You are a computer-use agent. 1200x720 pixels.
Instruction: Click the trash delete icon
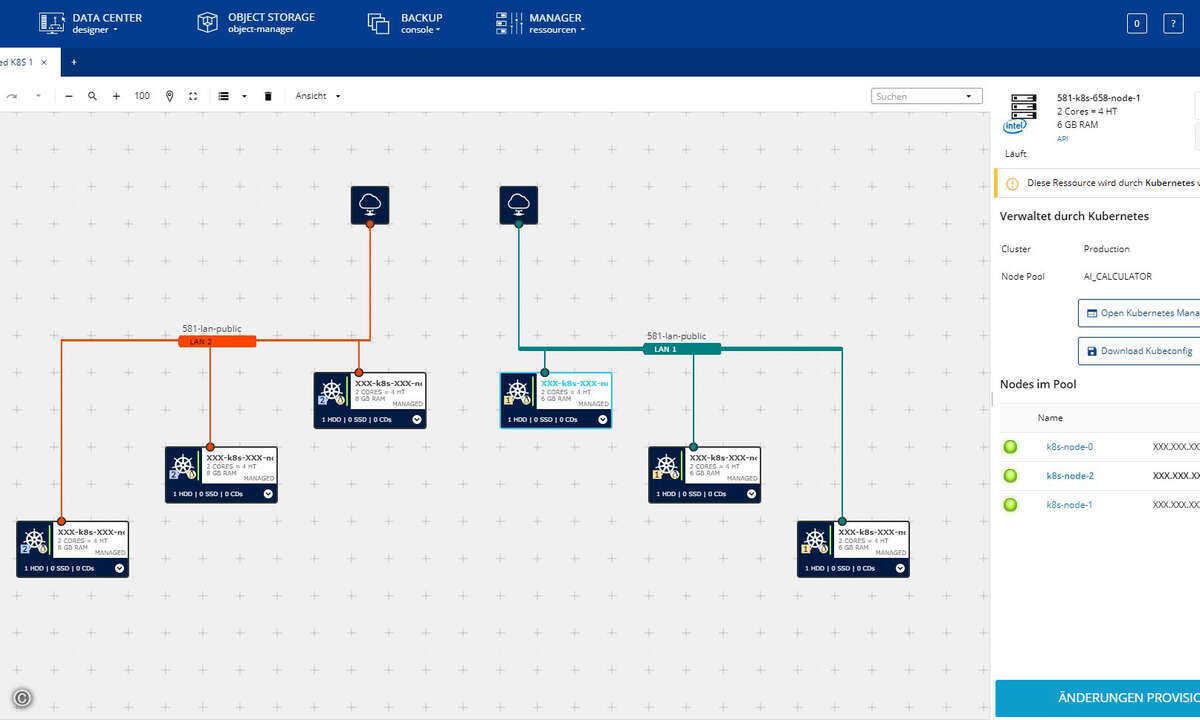pos(268,96)
